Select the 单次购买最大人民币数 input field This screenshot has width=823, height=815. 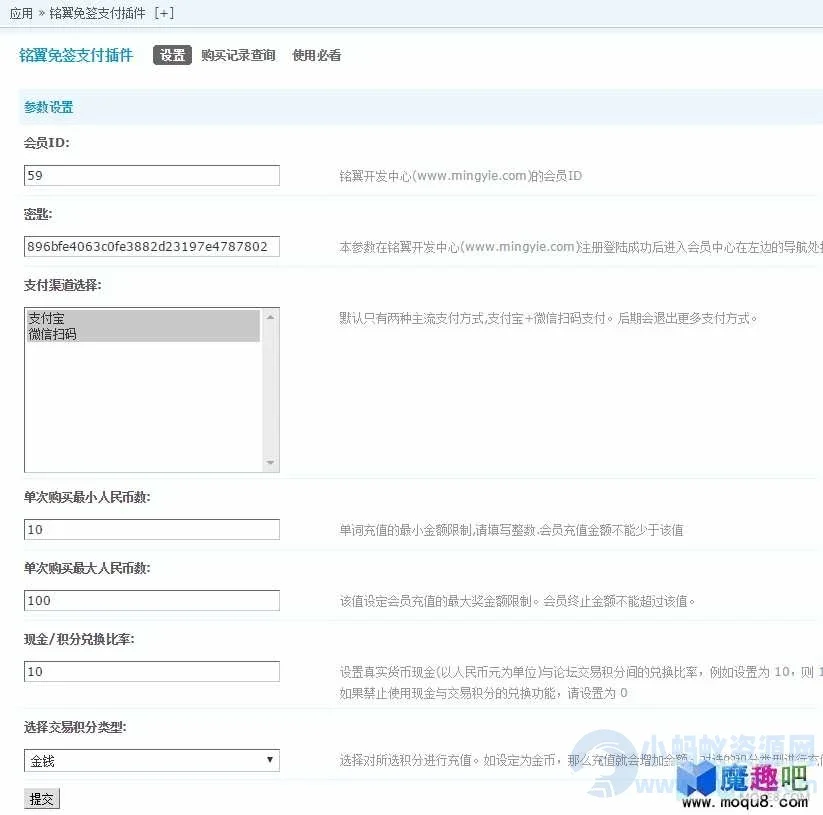tap(150, 600)
